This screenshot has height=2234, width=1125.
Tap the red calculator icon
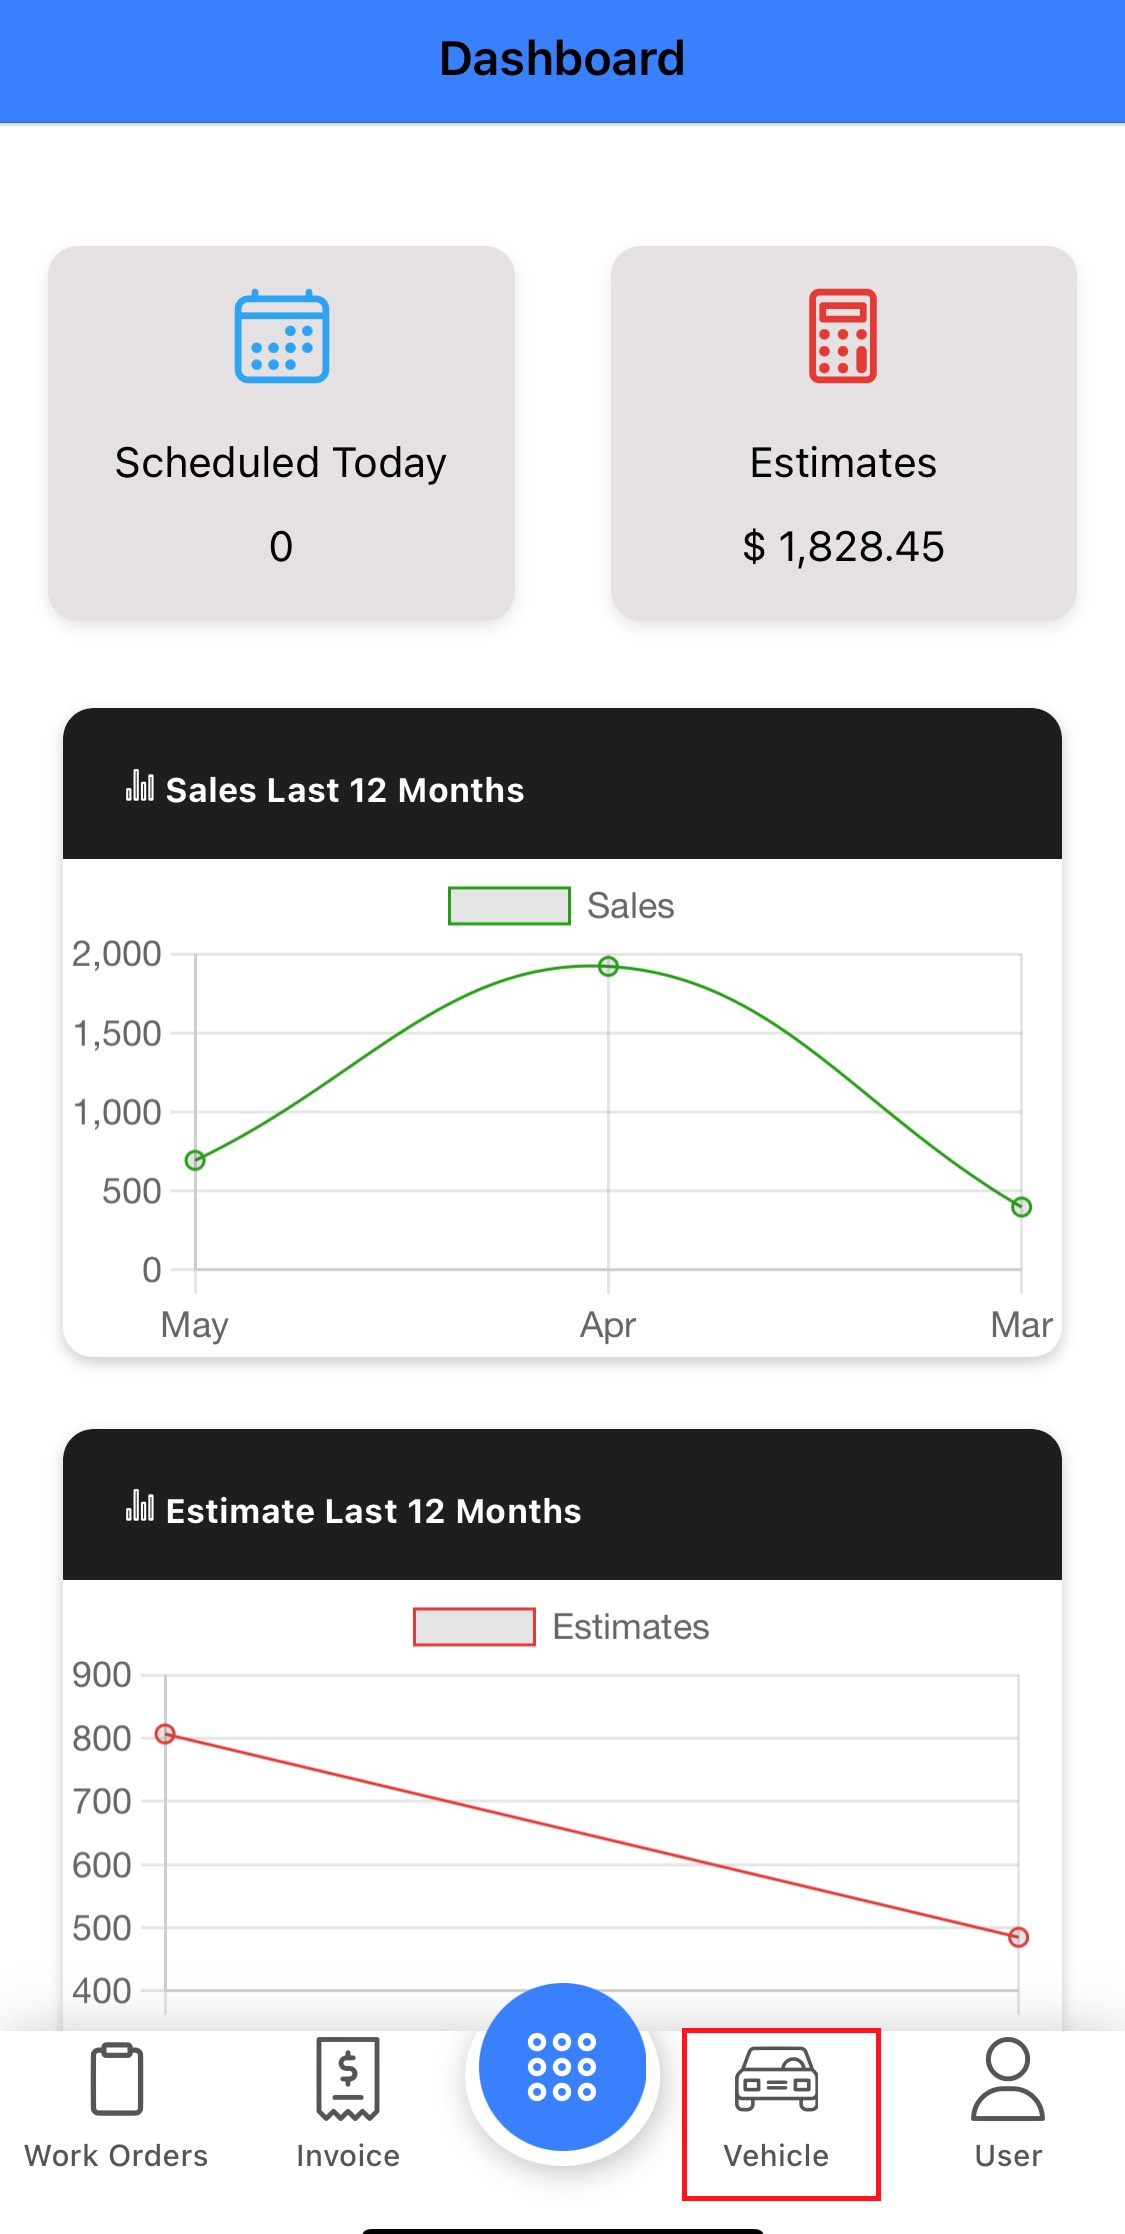click(x=843, y=337)
